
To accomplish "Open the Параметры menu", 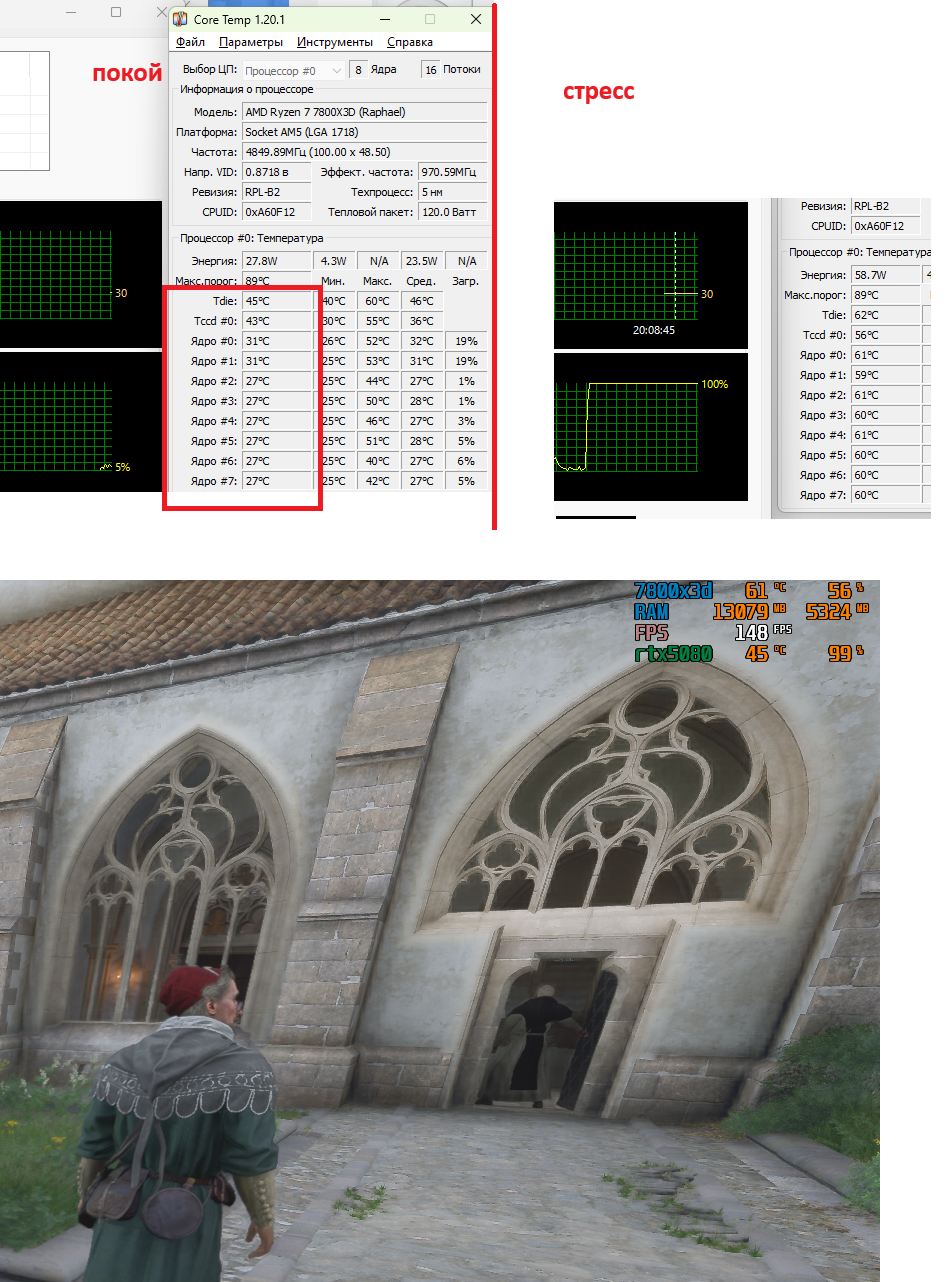I will pos(251,42).
